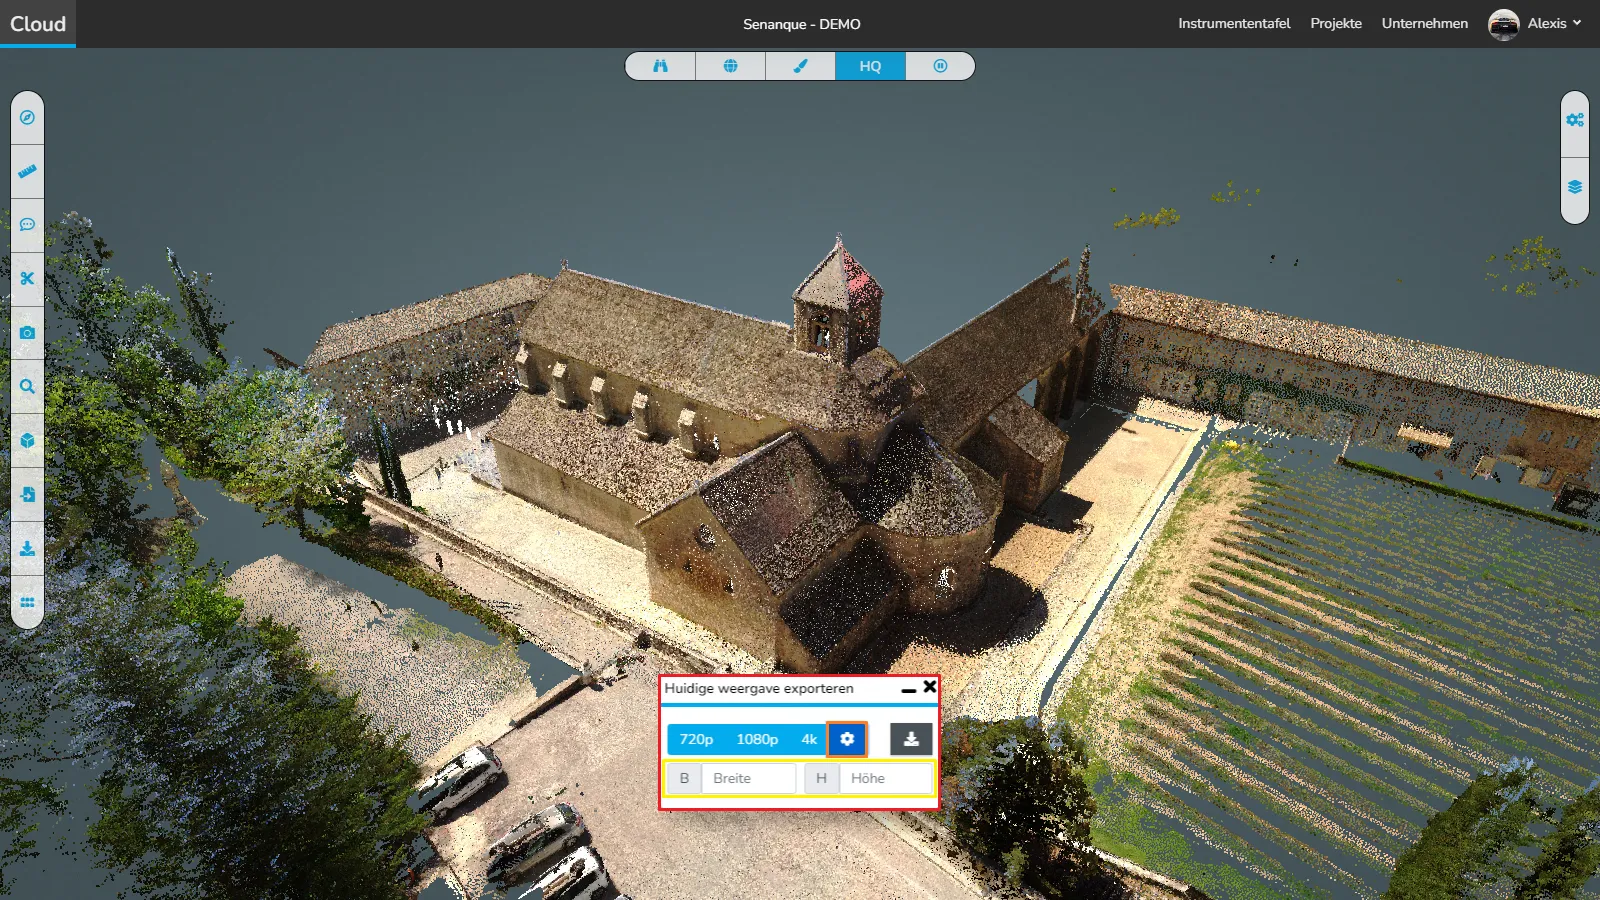Click the Breite width input field
Screen dimensions: 1600x900
tap(748, 778)
